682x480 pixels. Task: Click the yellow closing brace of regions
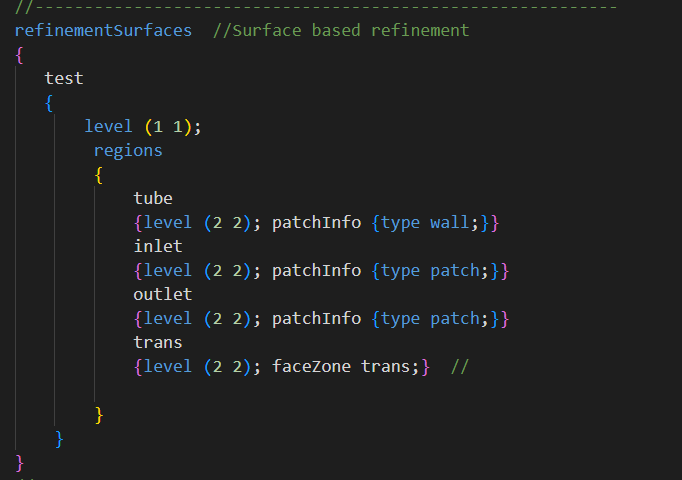(x=99, y=413)
